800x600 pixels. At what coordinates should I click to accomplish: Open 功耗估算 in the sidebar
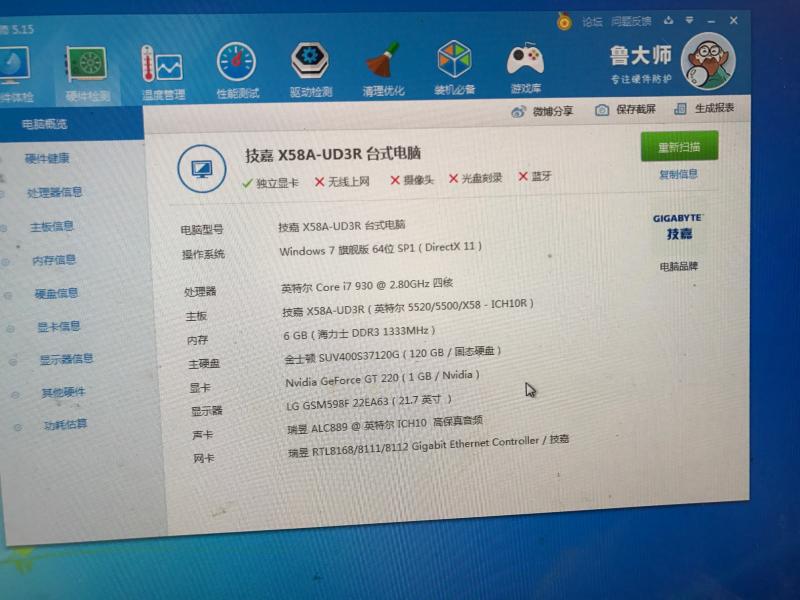pyautogui.click(x=65, y=424)
